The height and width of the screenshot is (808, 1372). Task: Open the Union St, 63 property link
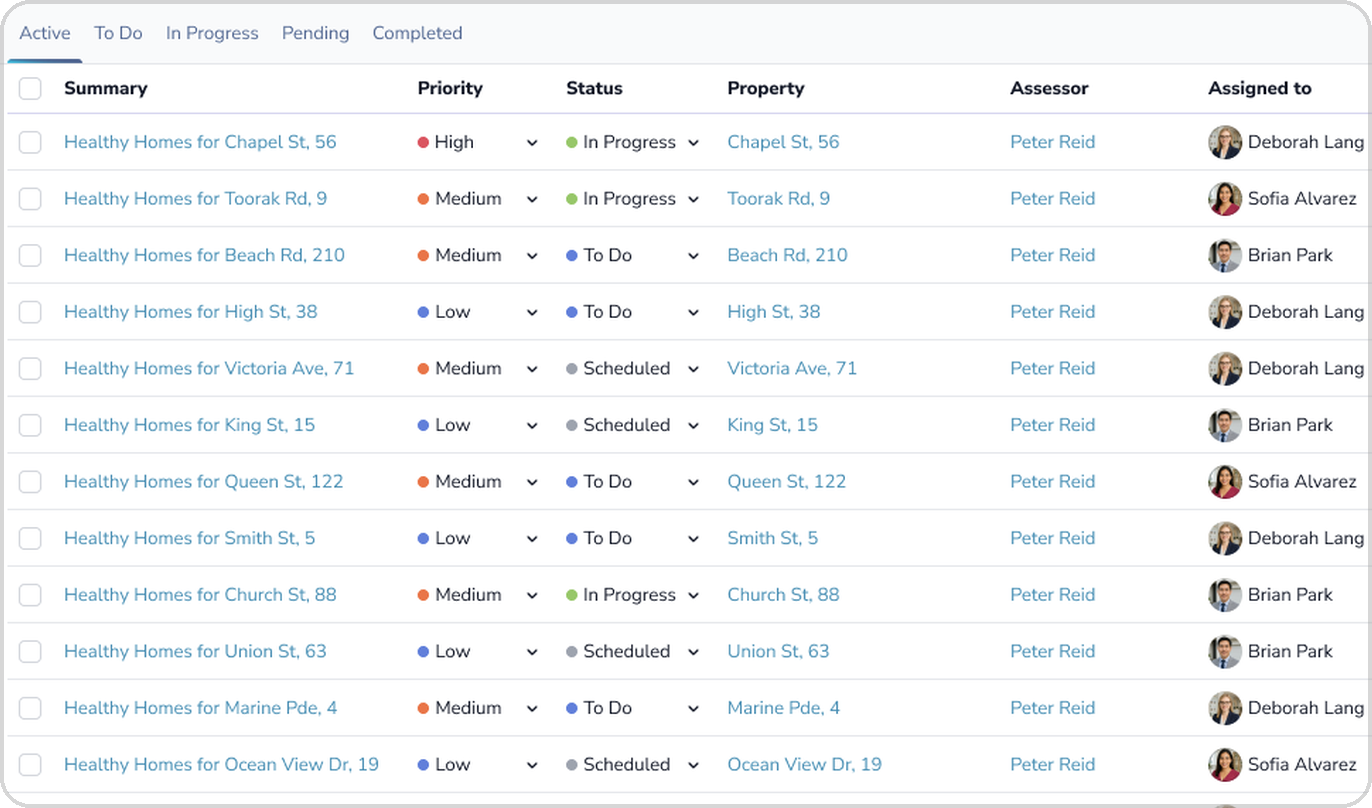778,651
